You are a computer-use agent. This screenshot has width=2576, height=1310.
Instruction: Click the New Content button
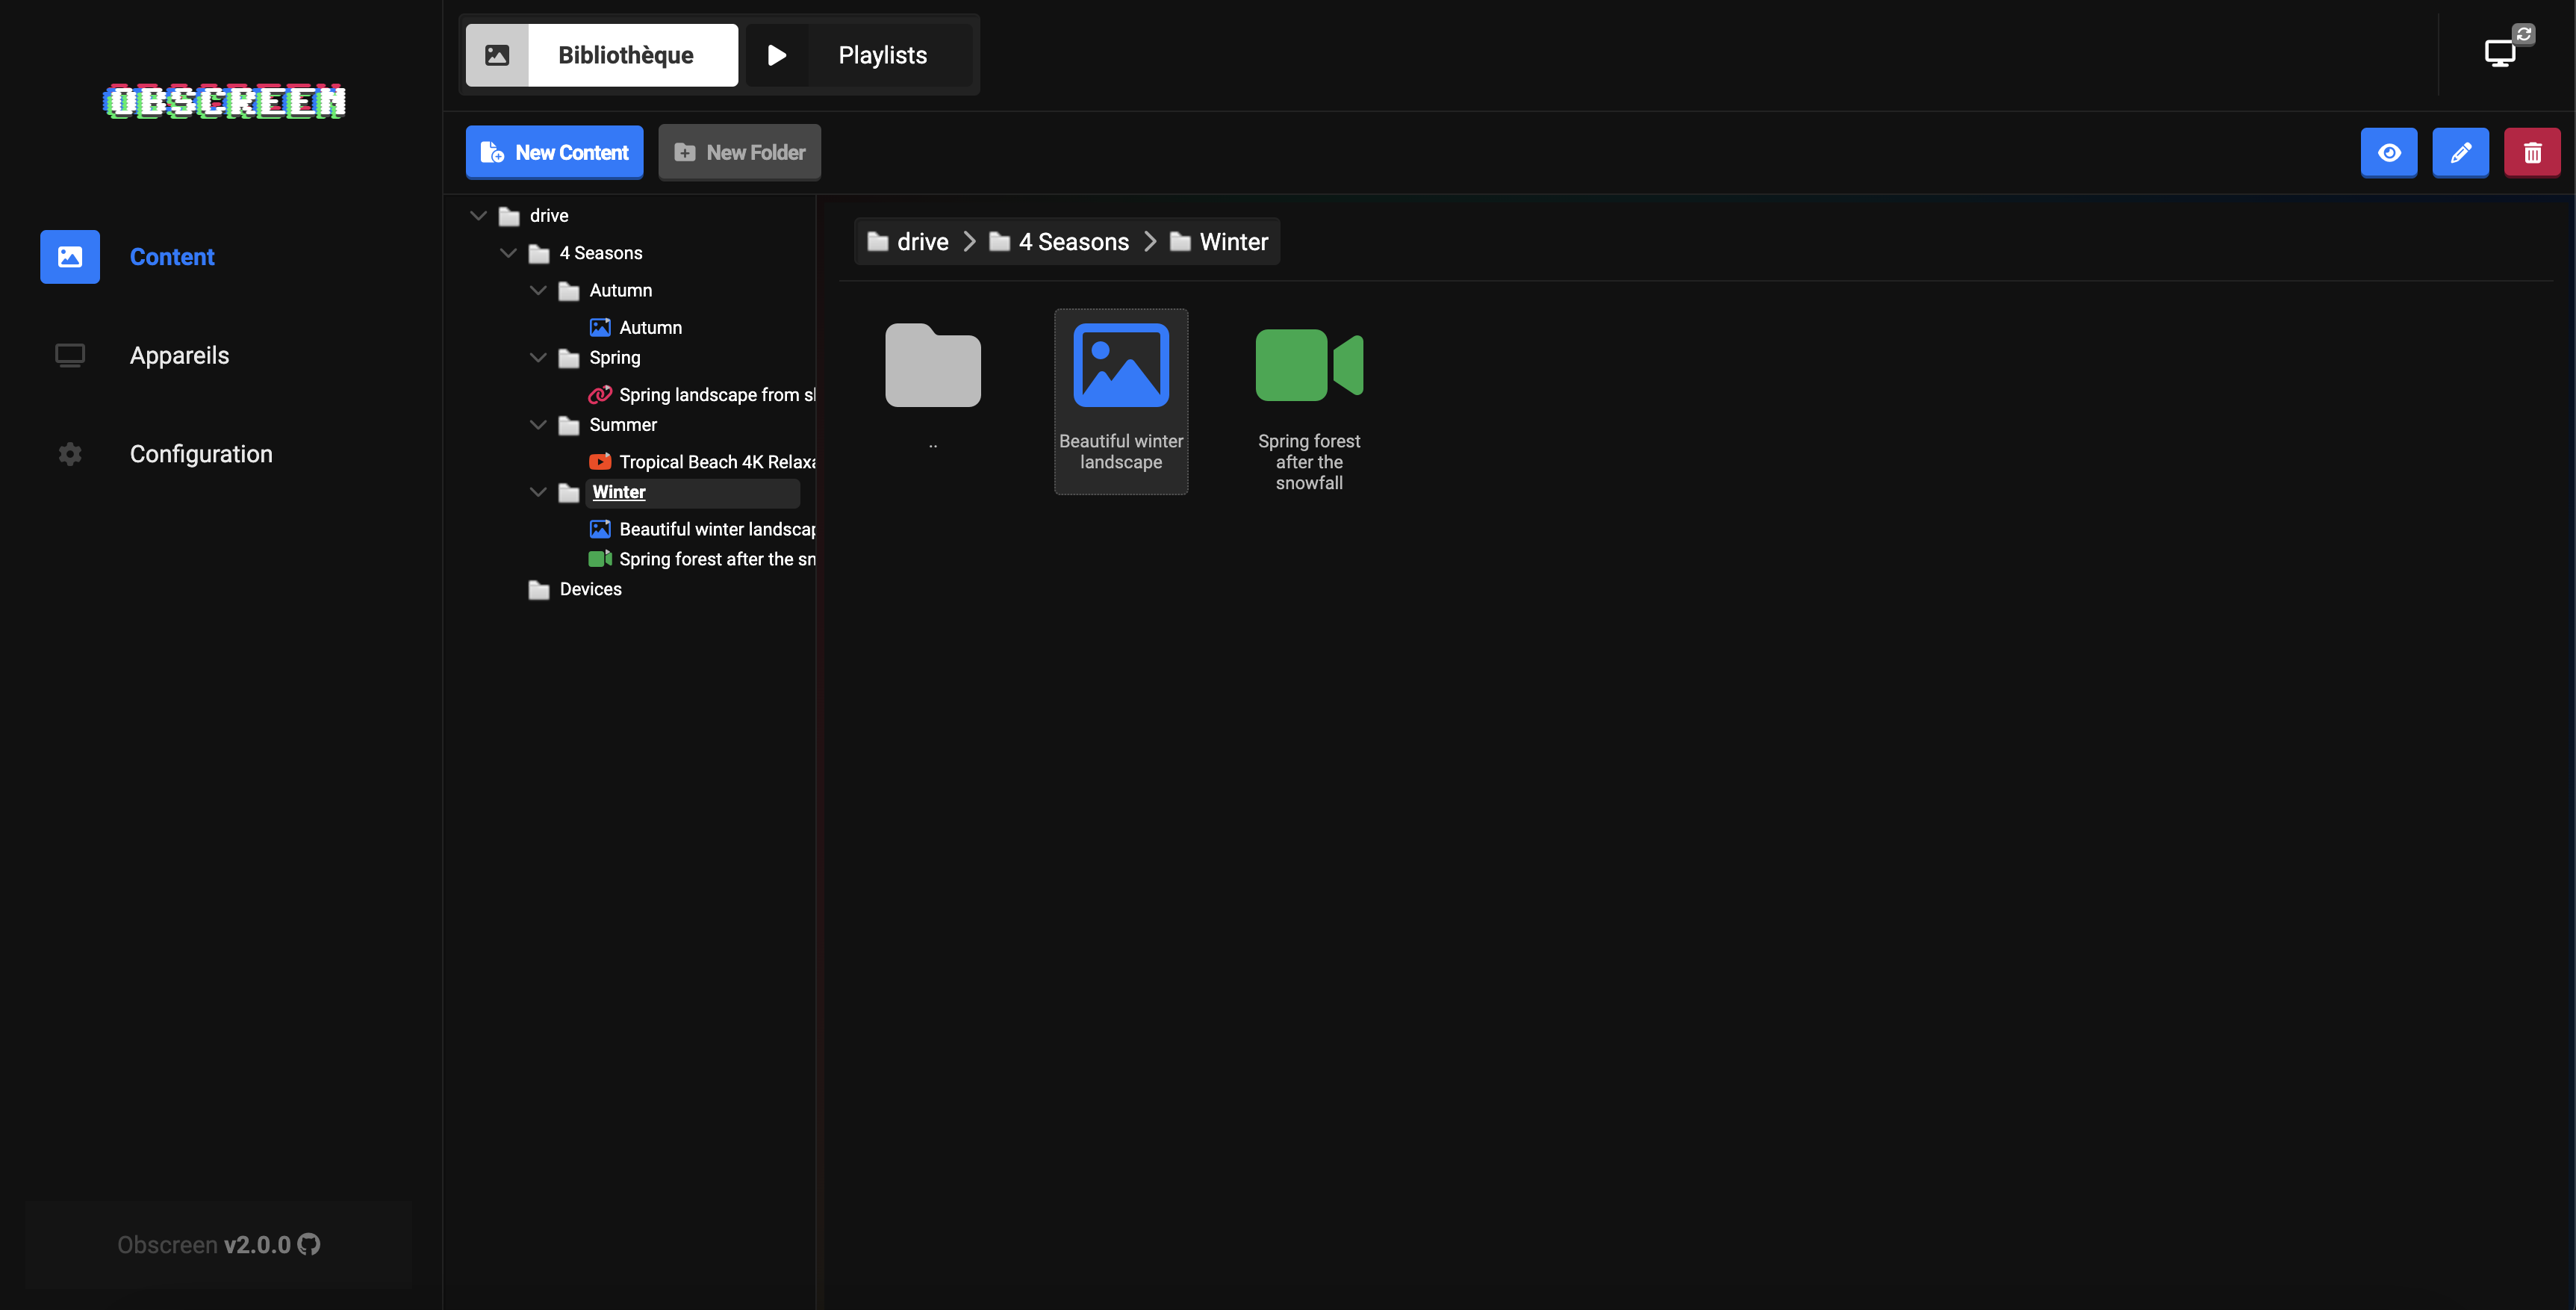point(554,152)
